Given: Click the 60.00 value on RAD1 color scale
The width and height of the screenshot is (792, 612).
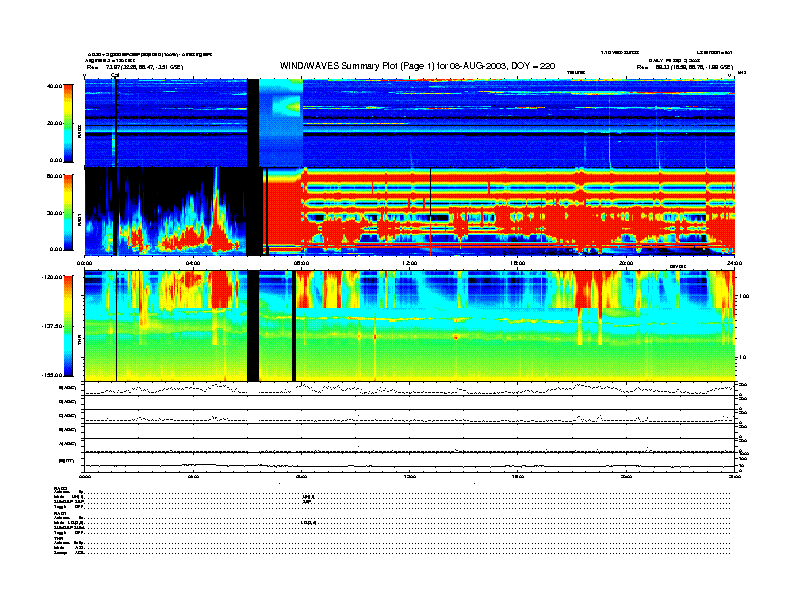Looking at the screenshot, I should pos(54,176).
